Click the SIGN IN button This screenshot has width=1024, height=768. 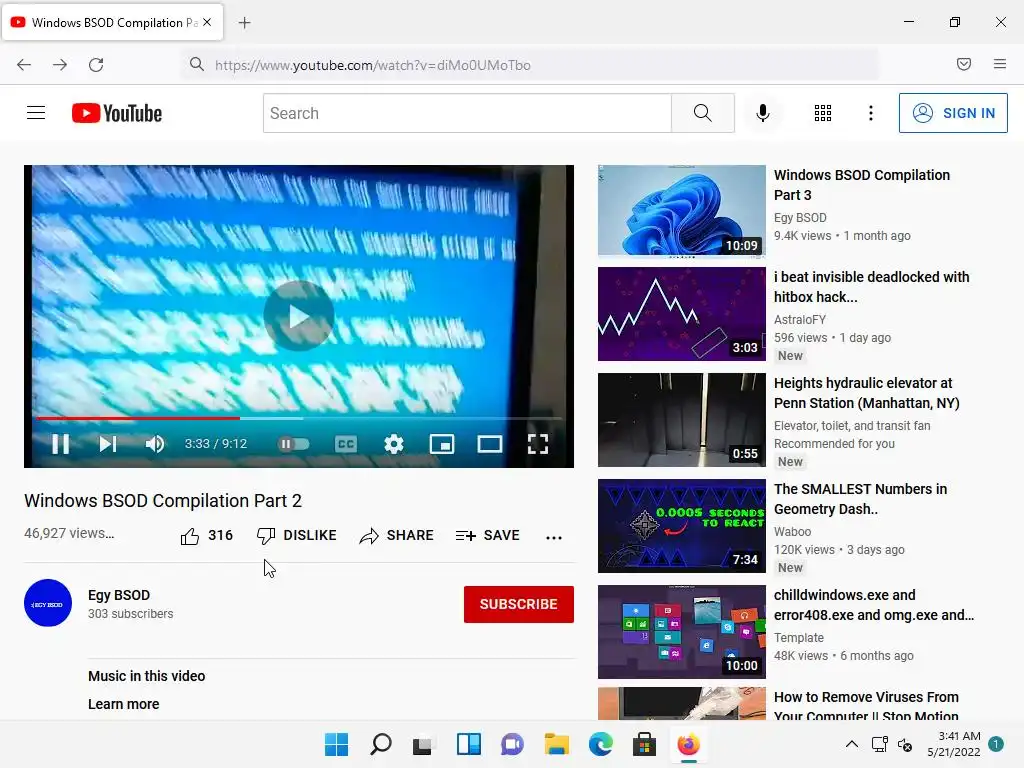click(953, 113)
